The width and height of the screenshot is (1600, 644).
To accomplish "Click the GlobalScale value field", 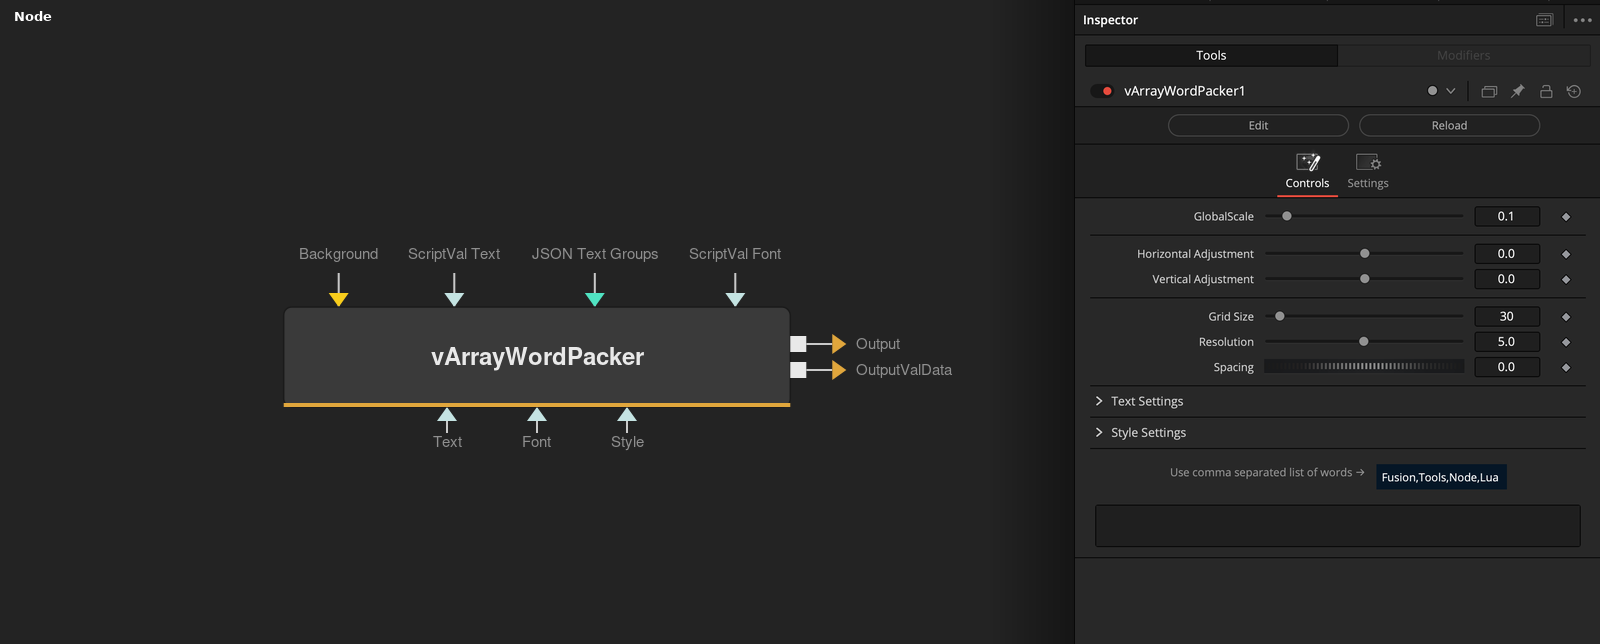I will (x=1507, y=216).
